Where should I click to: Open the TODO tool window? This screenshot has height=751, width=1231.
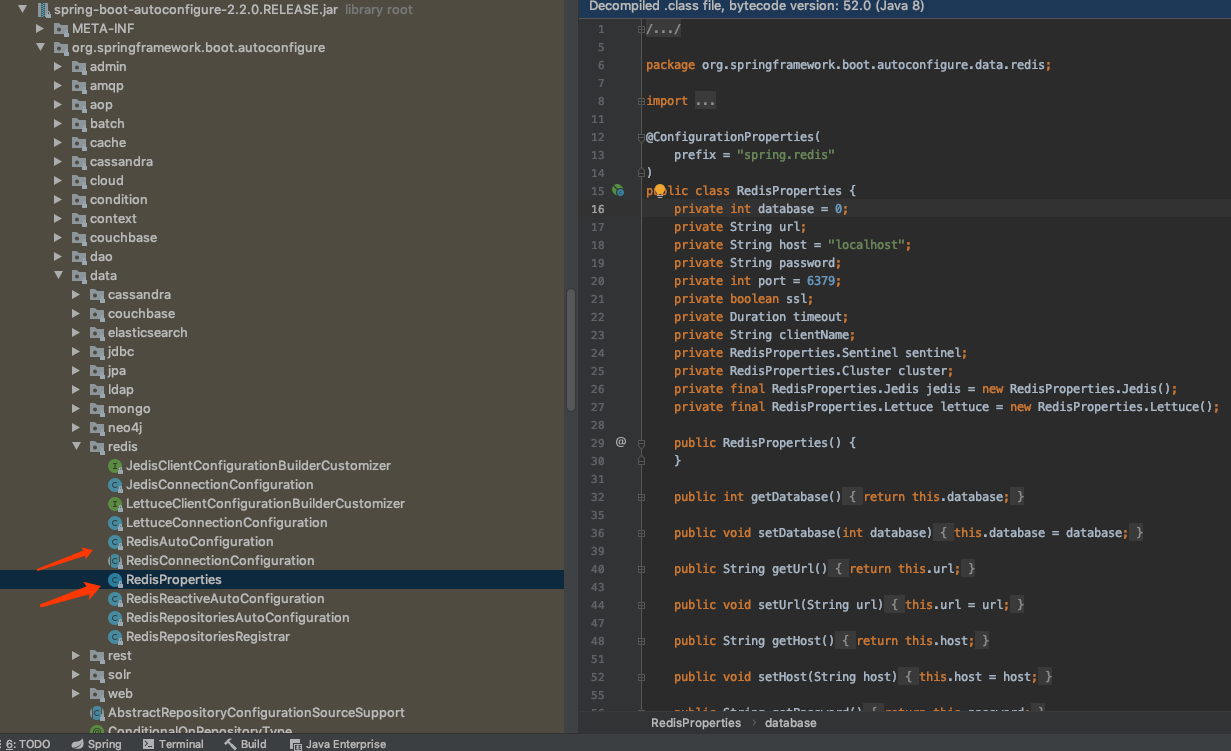[x=28, y=744]
